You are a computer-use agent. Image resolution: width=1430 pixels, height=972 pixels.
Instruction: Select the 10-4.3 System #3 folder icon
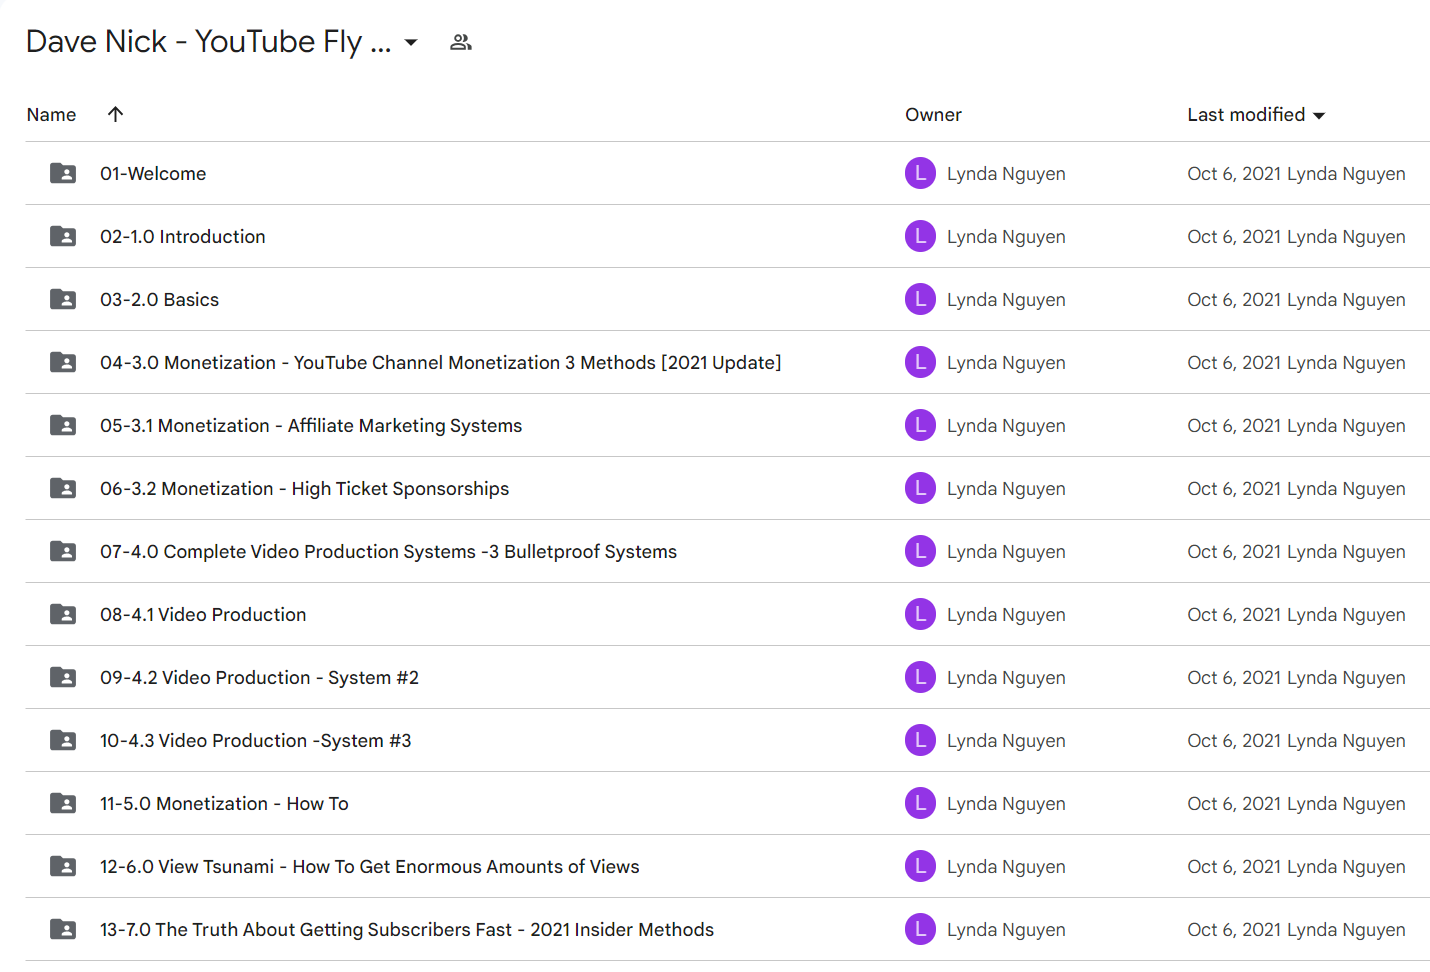click(x=63, y=740)
